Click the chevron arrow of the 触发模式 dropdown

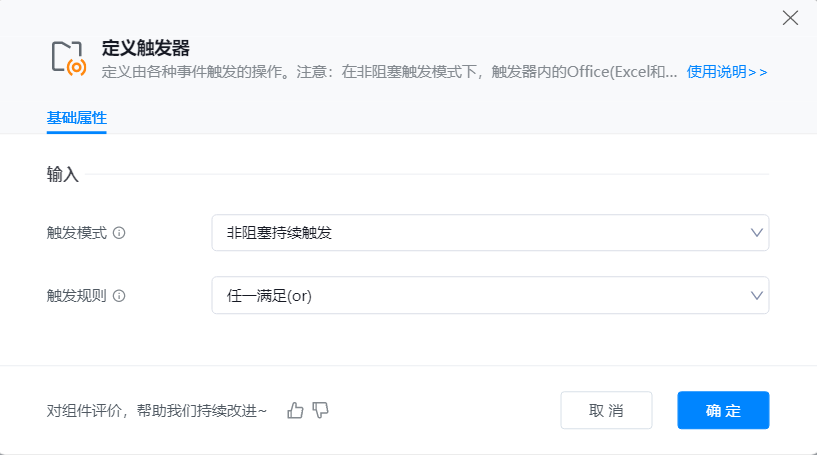point(756,233)
